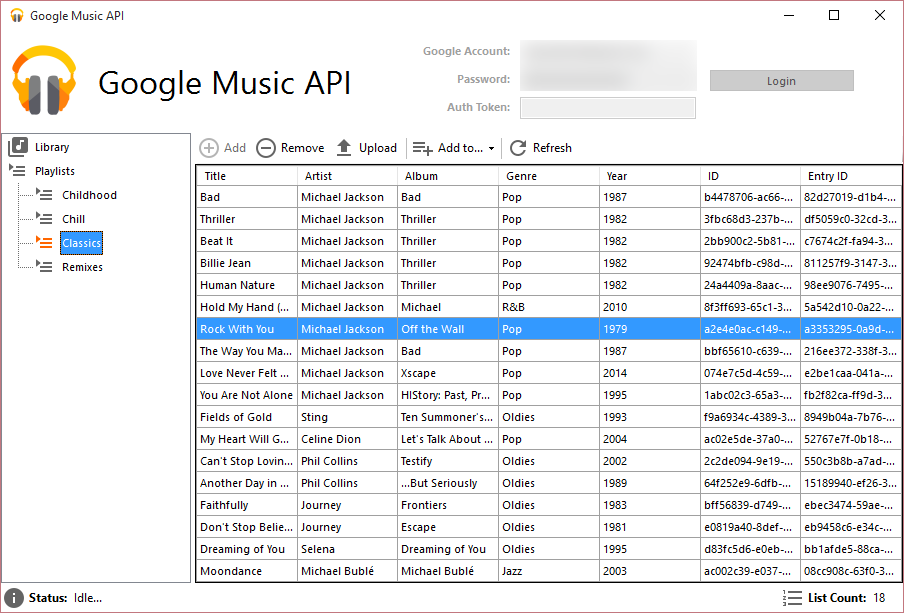
Task: Sort by the Genre column header
Action: point(549,176)
